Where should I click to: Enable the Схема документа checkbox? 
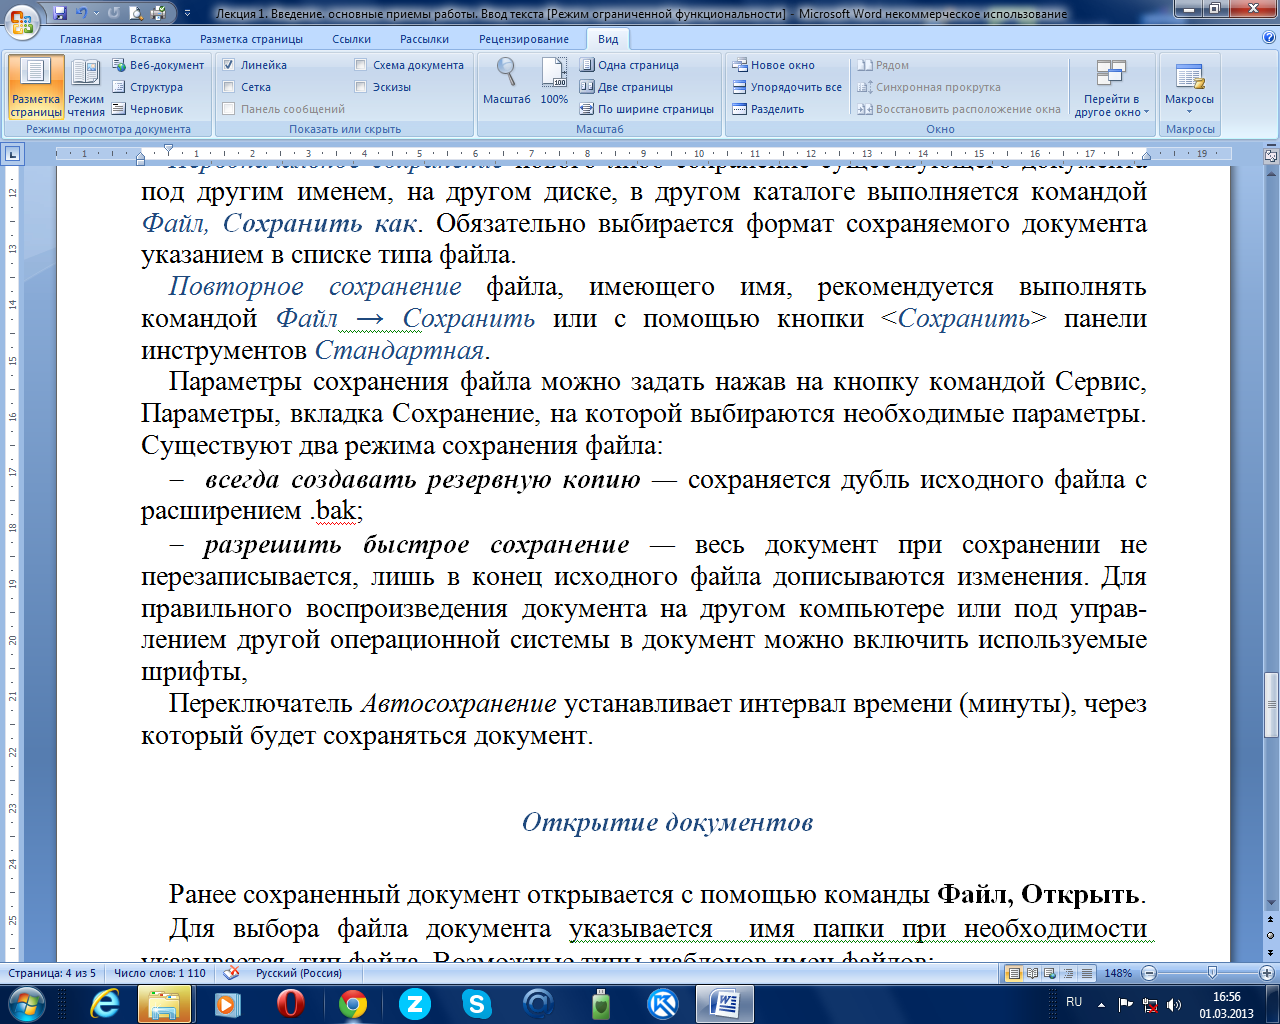(x=361, y=65)
